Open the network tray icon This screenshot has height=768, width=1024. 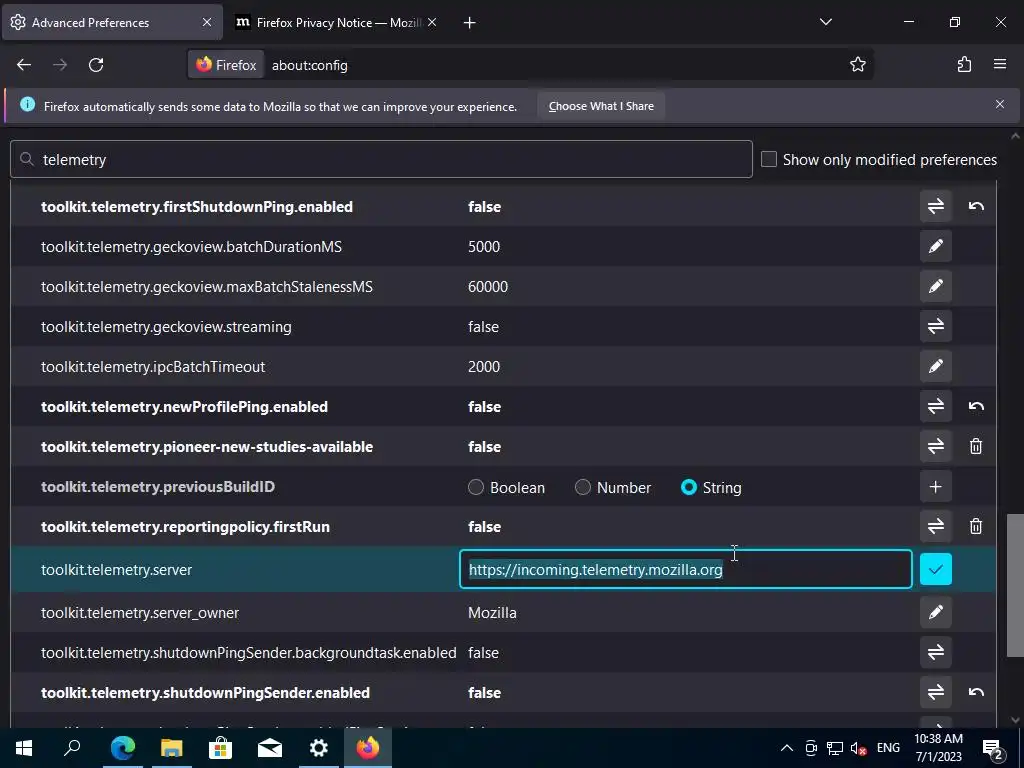[835, 748]
